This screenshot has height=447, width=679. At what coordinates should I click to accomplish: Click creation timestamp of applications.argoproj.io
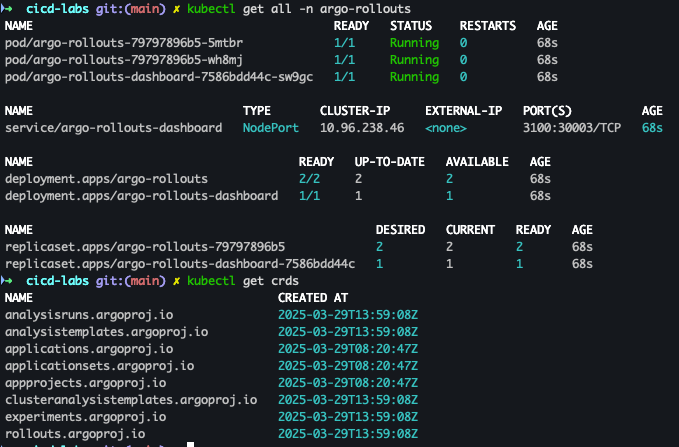pyautogui.click(x=348, y=349)
